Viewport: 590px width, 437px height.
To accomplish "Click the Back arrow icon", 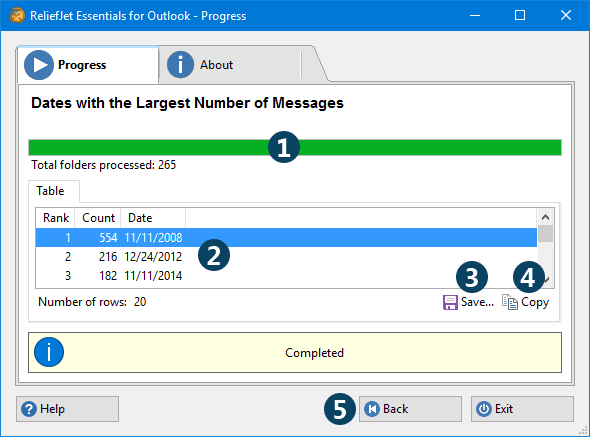I will point(372,409).
